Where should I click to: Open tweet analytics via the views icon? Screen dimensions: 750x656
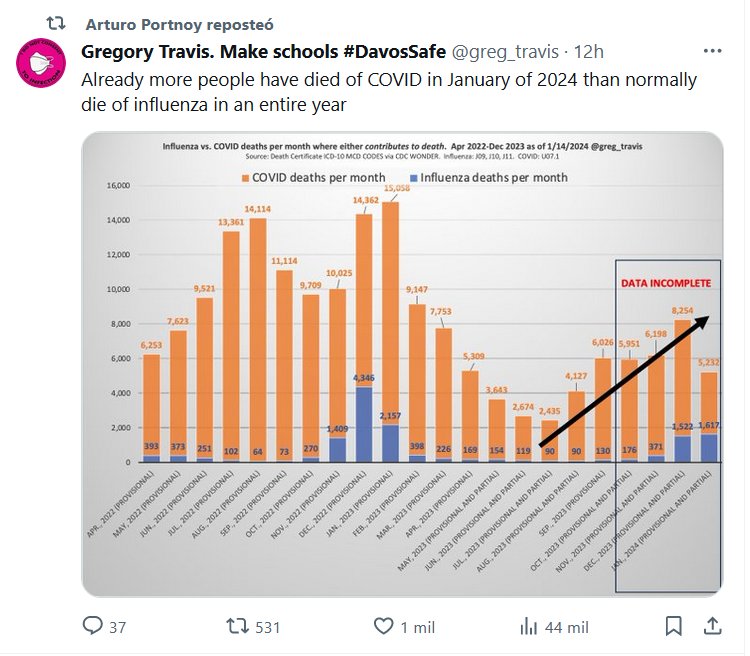[529, 626]
